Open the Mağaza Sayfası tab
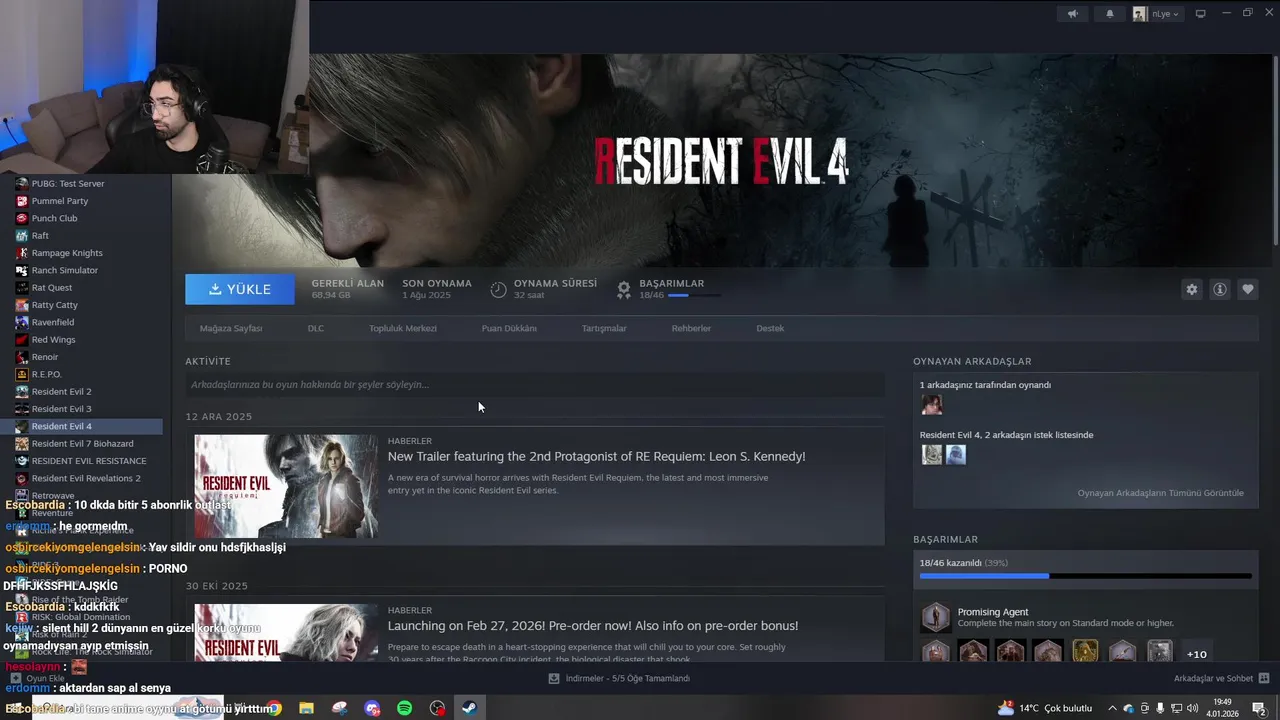This screenshot has height=720, width=1280. tap(231, 328)
